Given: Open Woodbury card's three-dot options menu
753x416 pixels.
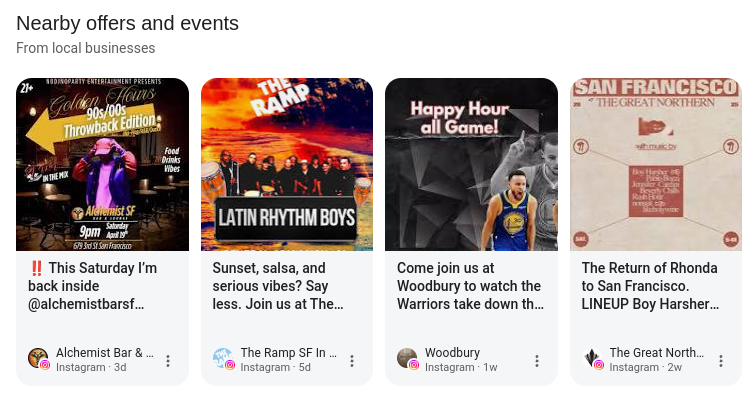Looking at the screenshot, I should click(537, 361).
